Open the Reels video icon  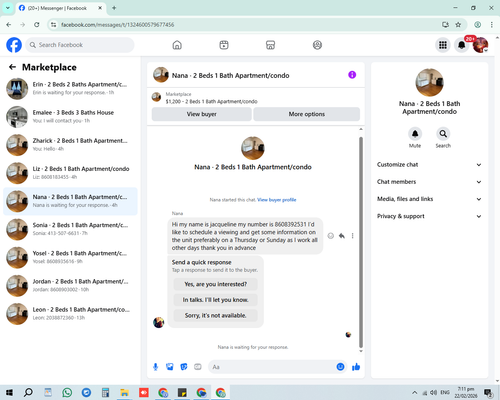pyautogui.click(x=224, y=45)
